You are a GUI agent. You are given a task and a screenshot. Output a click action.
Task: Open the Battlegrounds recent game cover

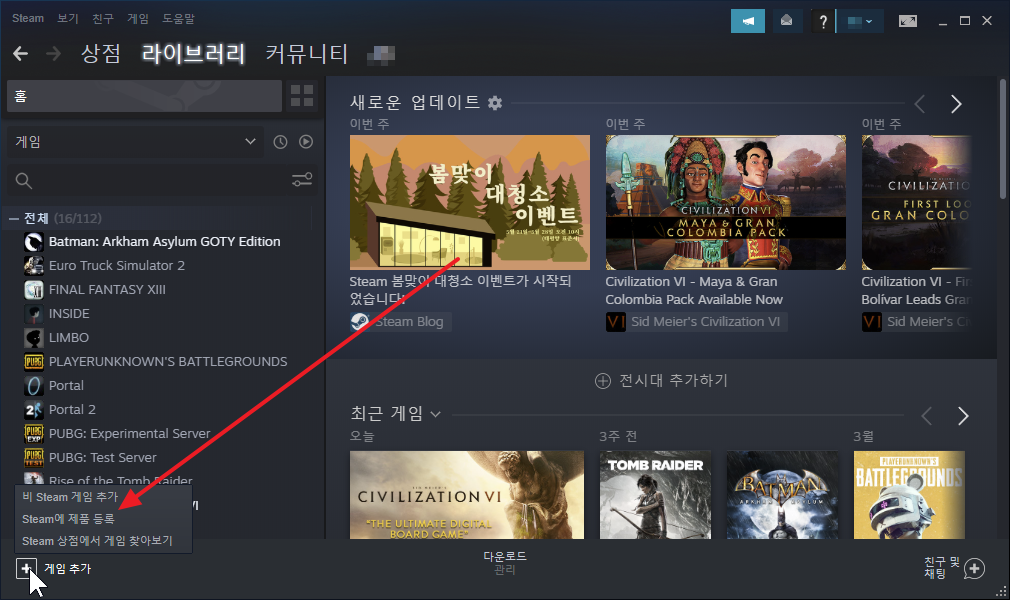[x=909, y=495]
